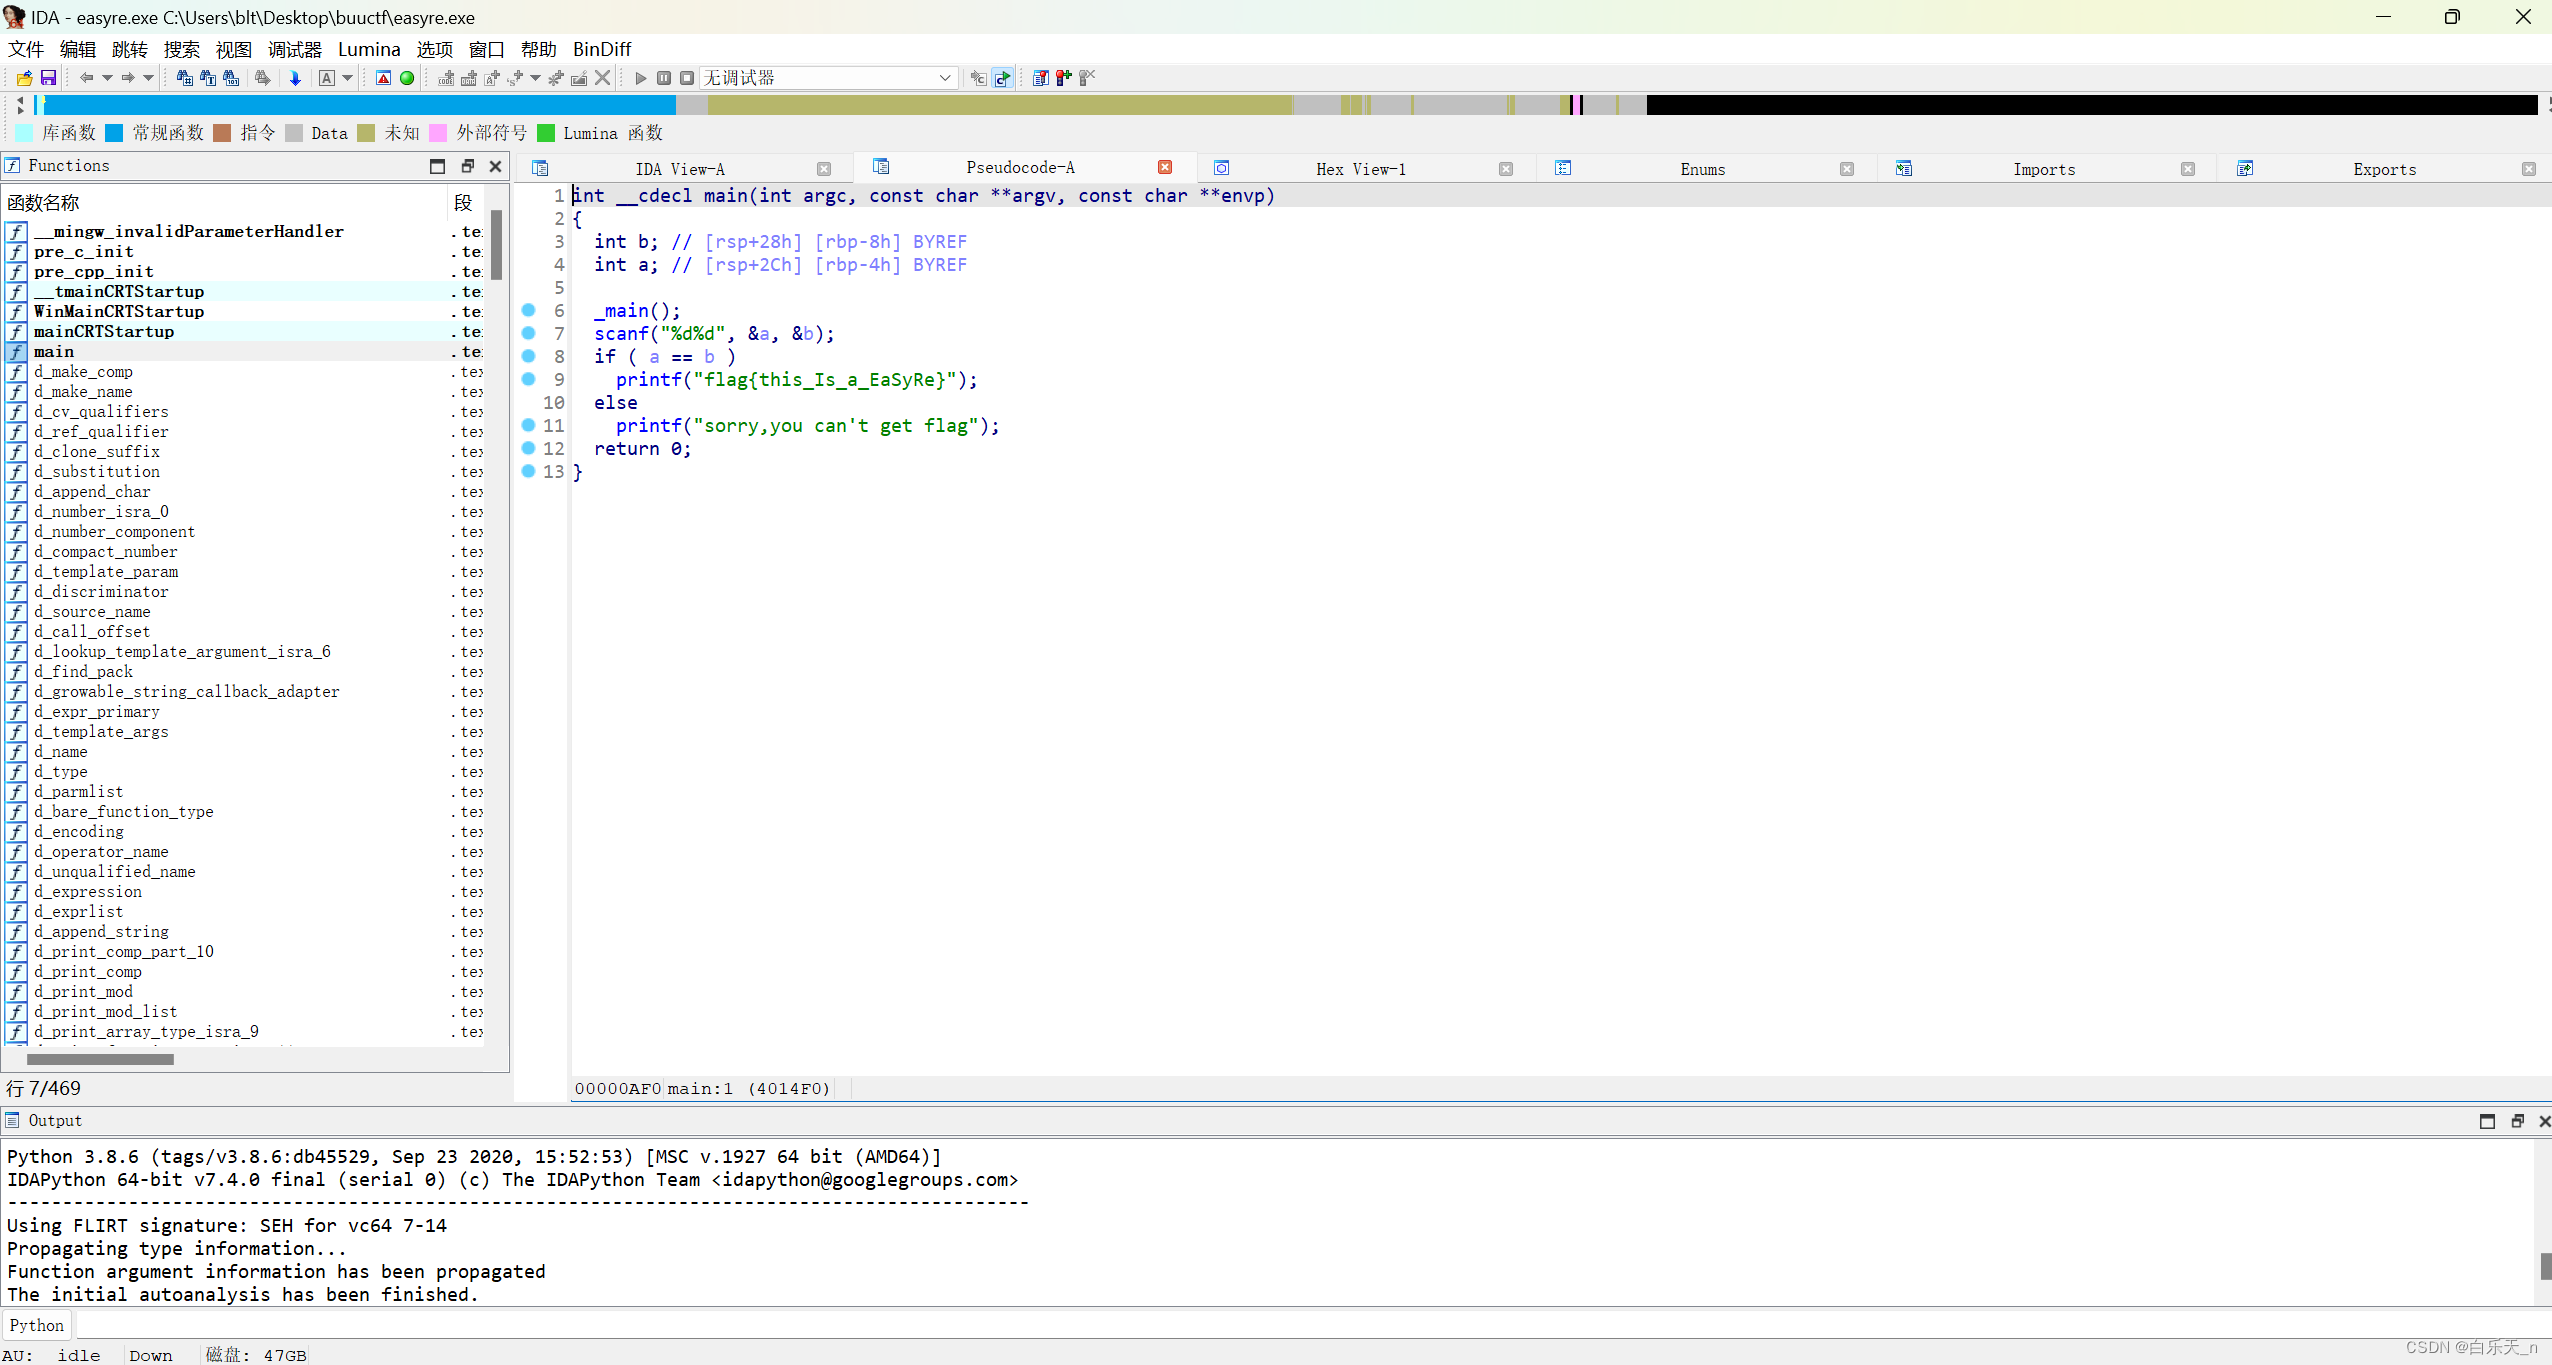Expand the back history dropdown arrow
The image size is (2552, 1365).
pos(106,78)
